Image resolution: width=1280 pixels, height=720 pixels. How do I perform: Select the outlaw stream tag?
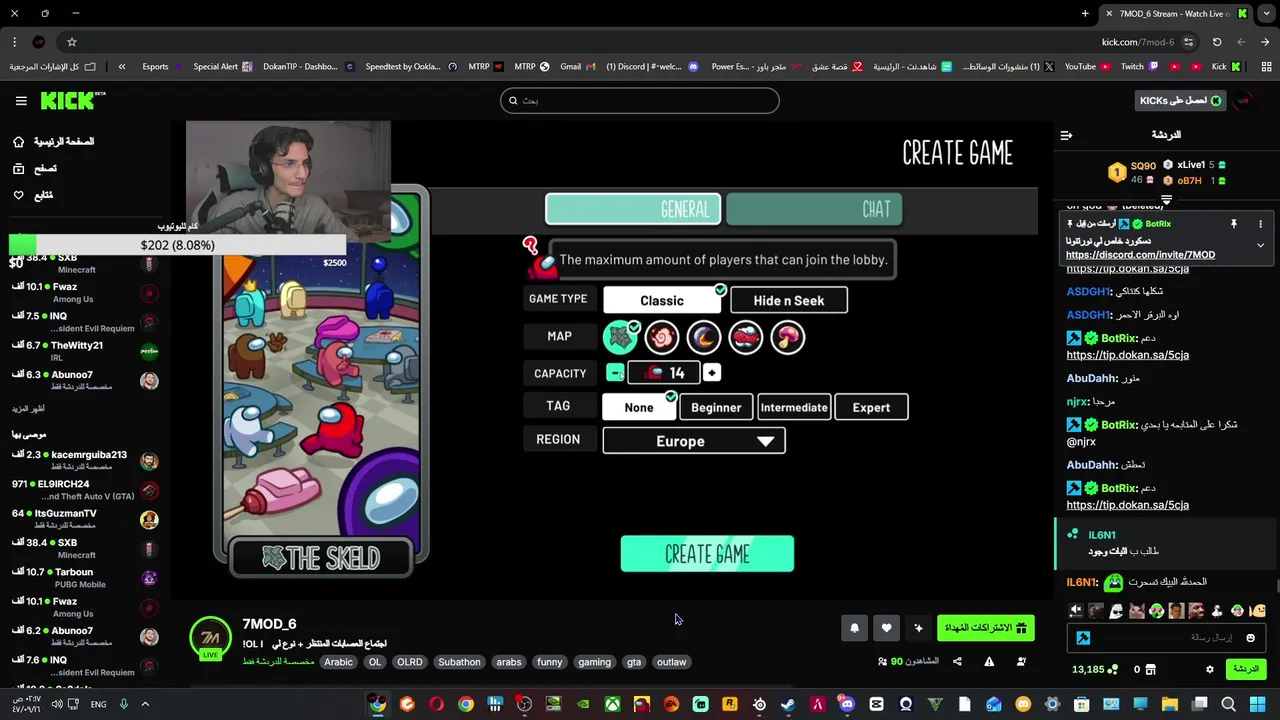671,662
